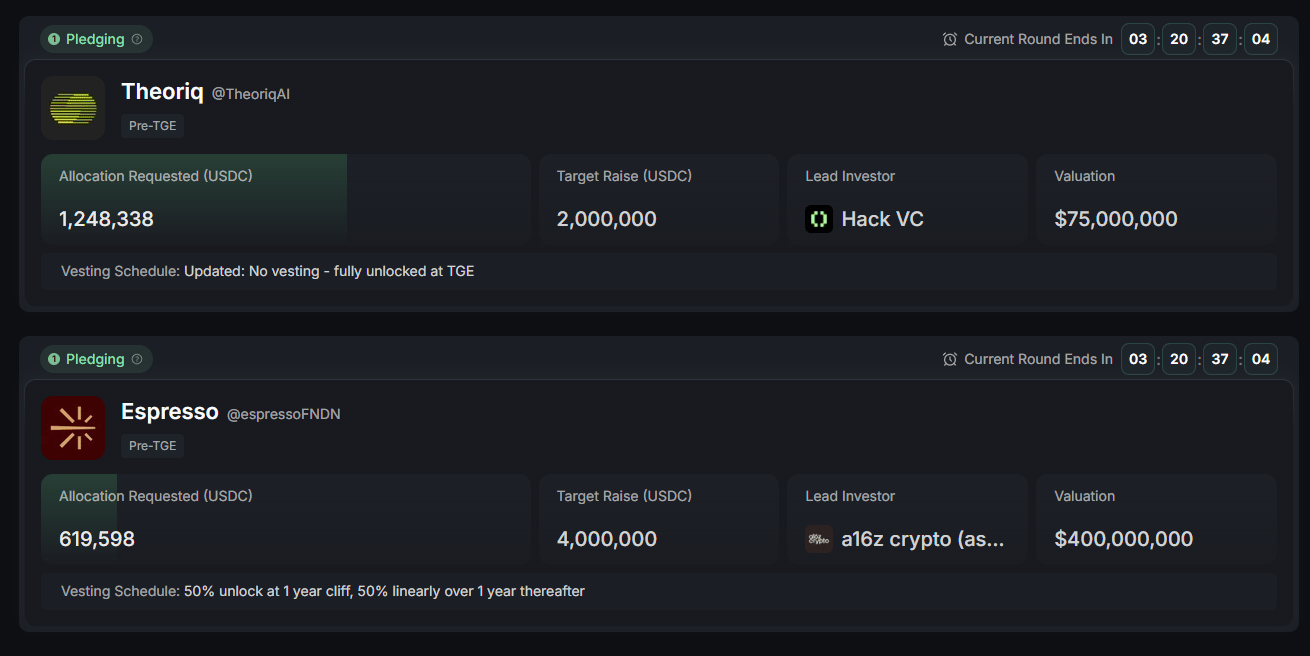
Task: Click Theoriq countdown minutes box '37'
Action: point(1220,40)
